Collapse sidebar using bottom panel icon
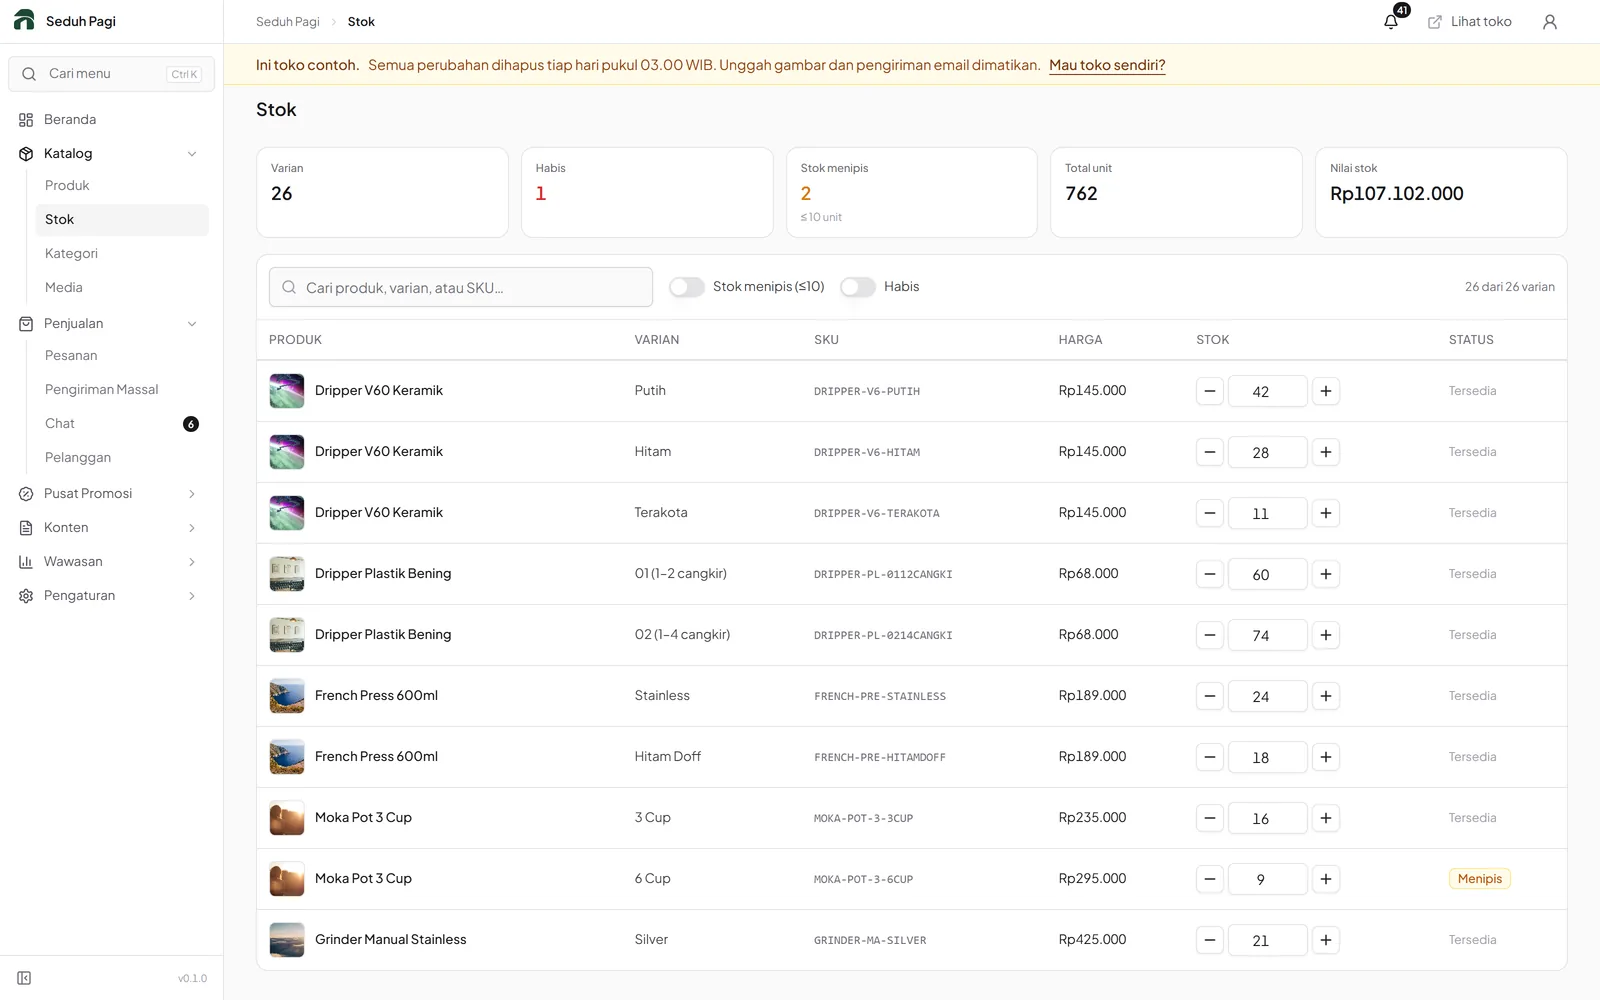This screenshot has width=1600, height=1000. (x=24, y=978)
